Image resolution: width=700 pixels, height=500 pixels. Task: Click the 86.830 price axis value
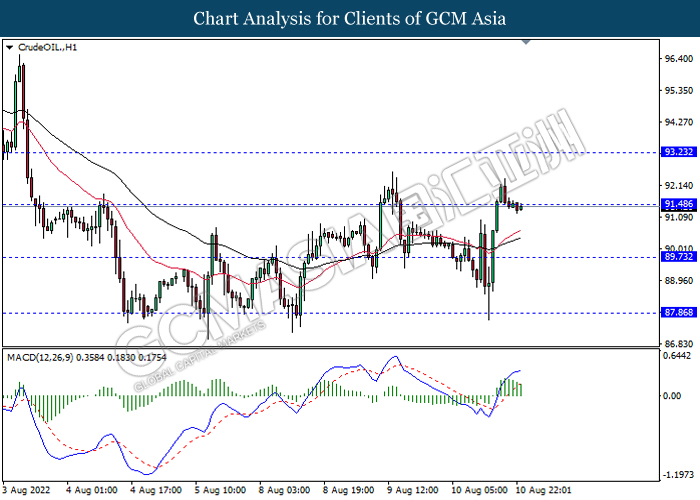[x=679, y=344]
